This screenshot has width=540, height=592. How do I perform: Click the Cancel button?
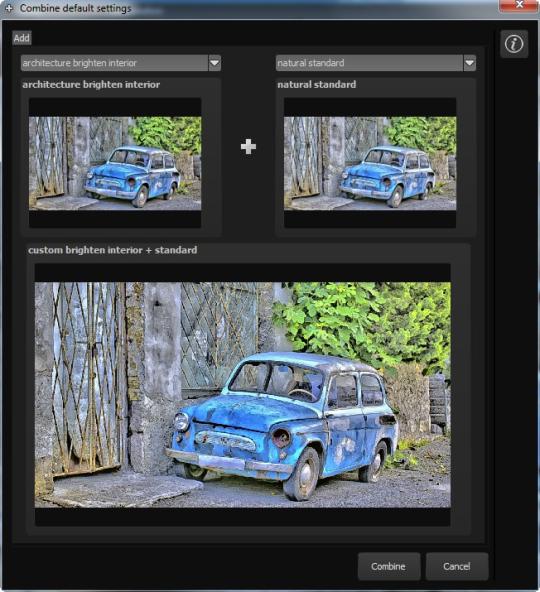pos(457,566)
